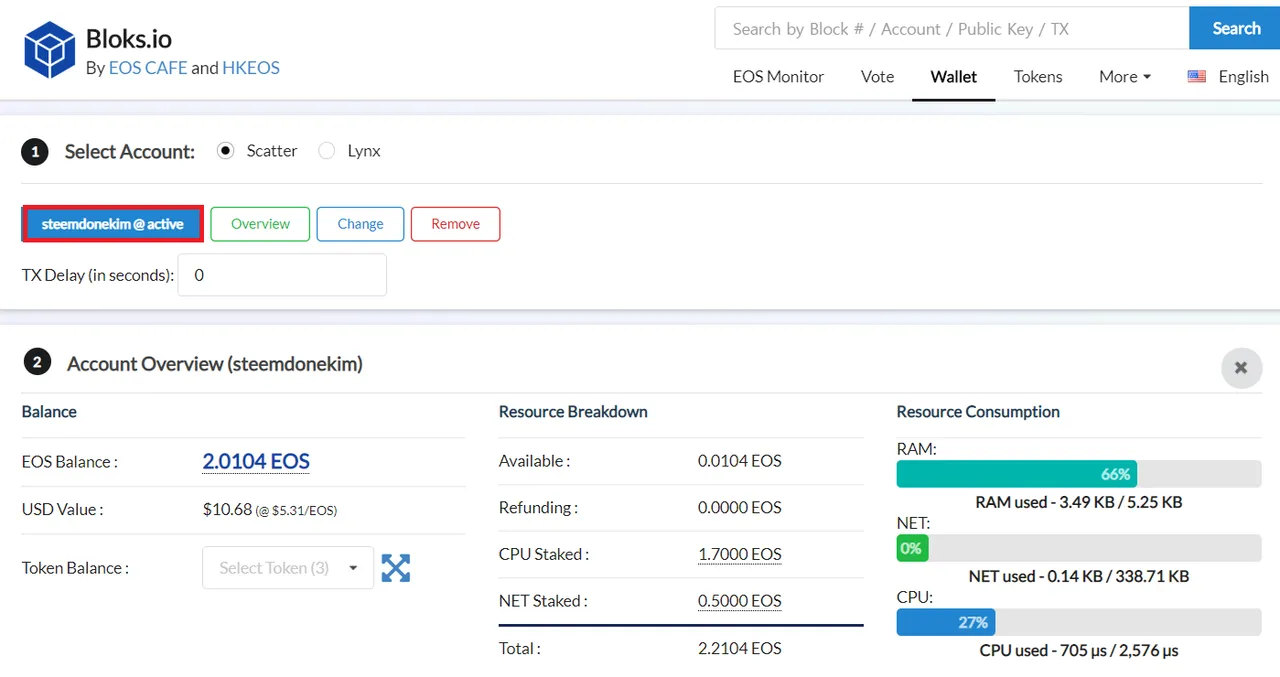Click the TX Delay seconds input
The height and width of the screenshot is (677, 1280).
(282, 275)
